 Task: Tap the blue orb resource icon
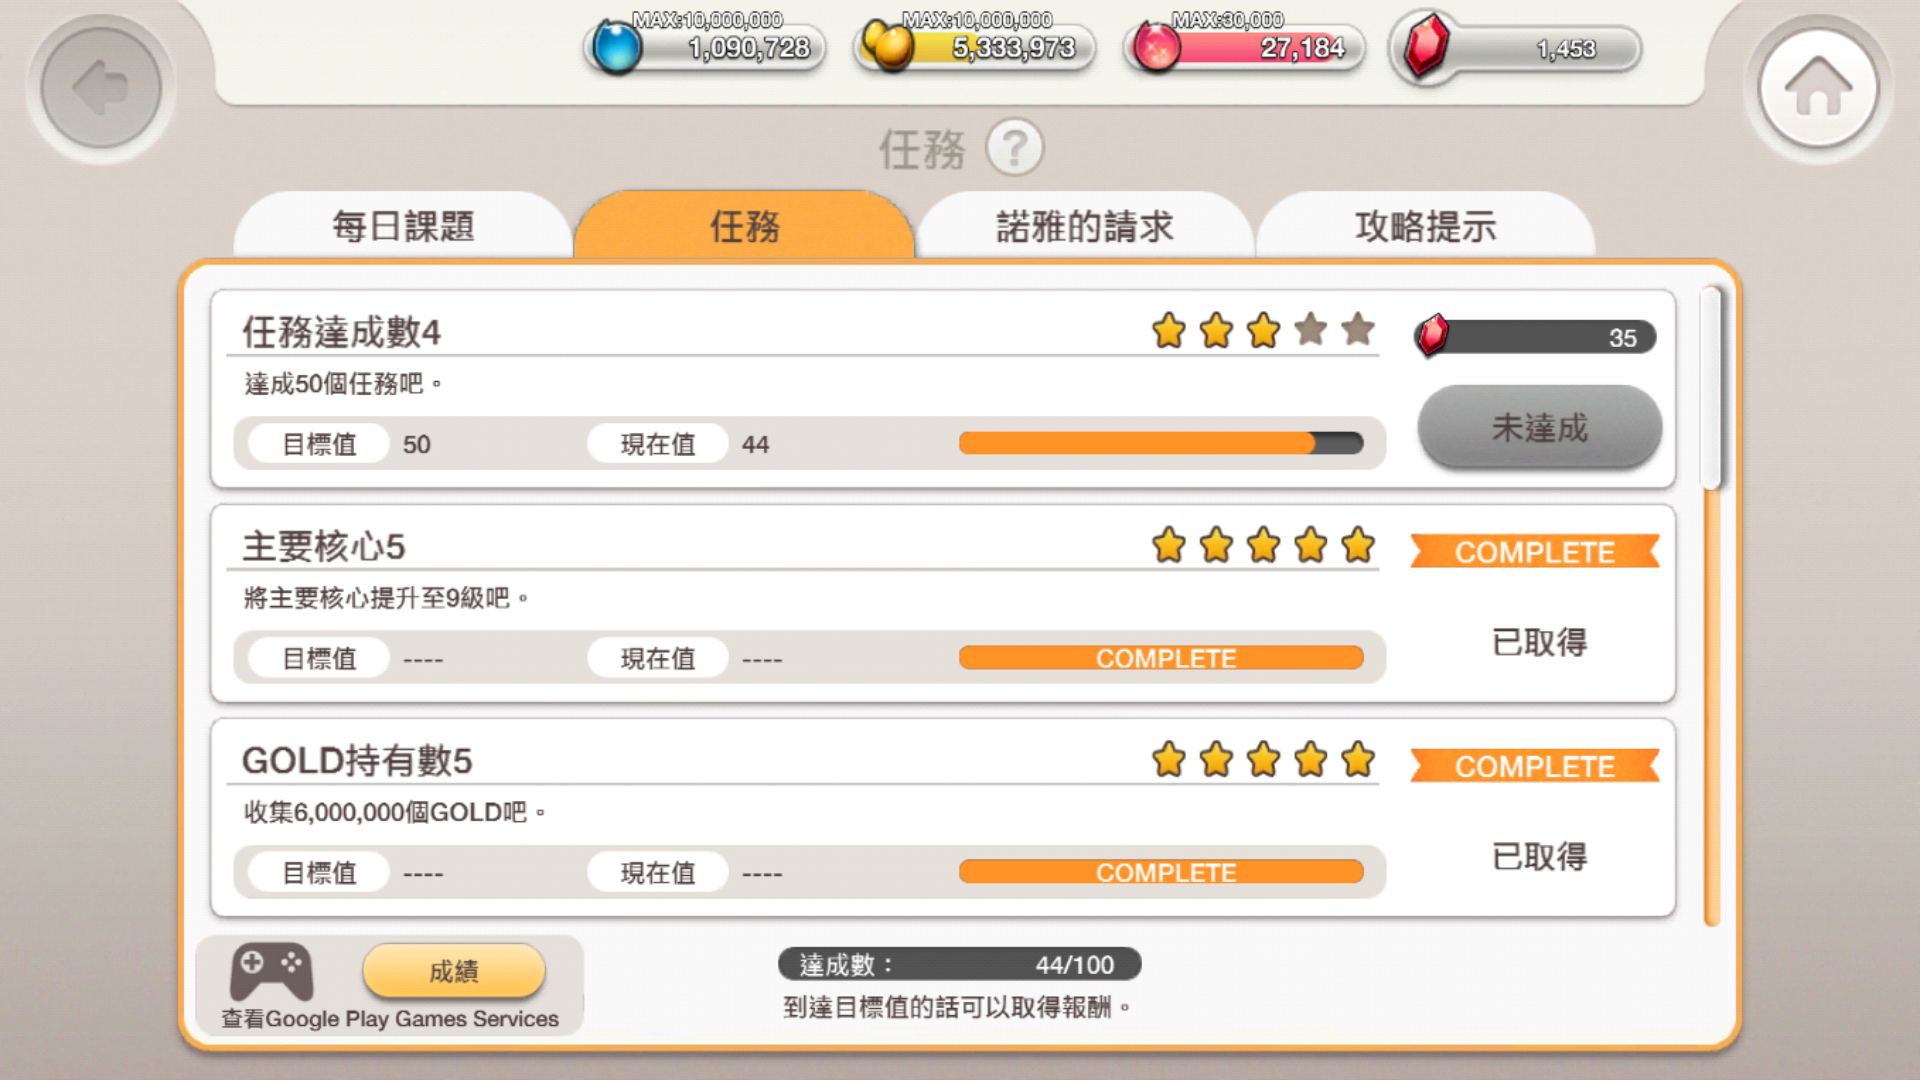click(617, 48)
